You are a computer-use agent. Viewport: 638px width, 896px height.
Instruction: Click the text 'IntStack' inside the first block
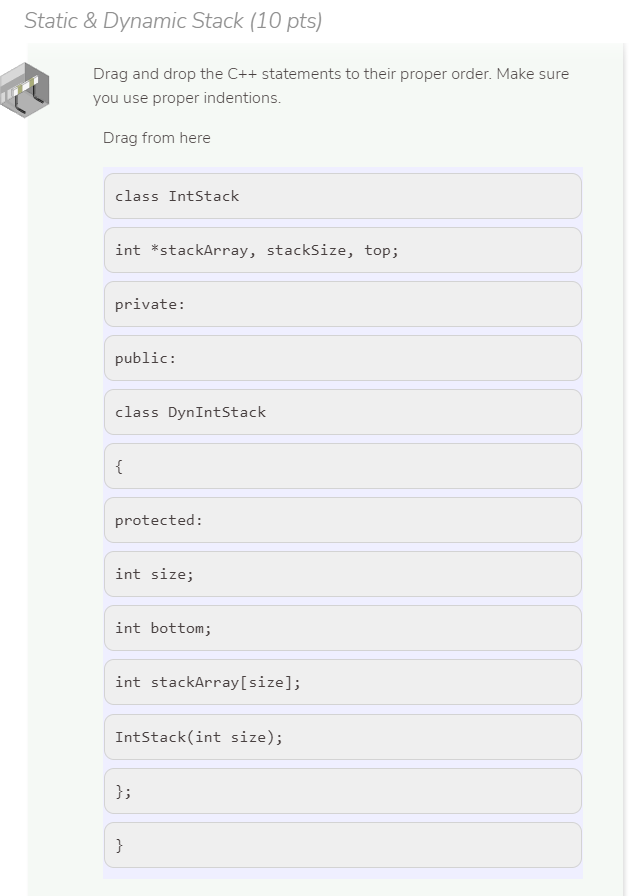pyautogui.click(x=204, y=196)
